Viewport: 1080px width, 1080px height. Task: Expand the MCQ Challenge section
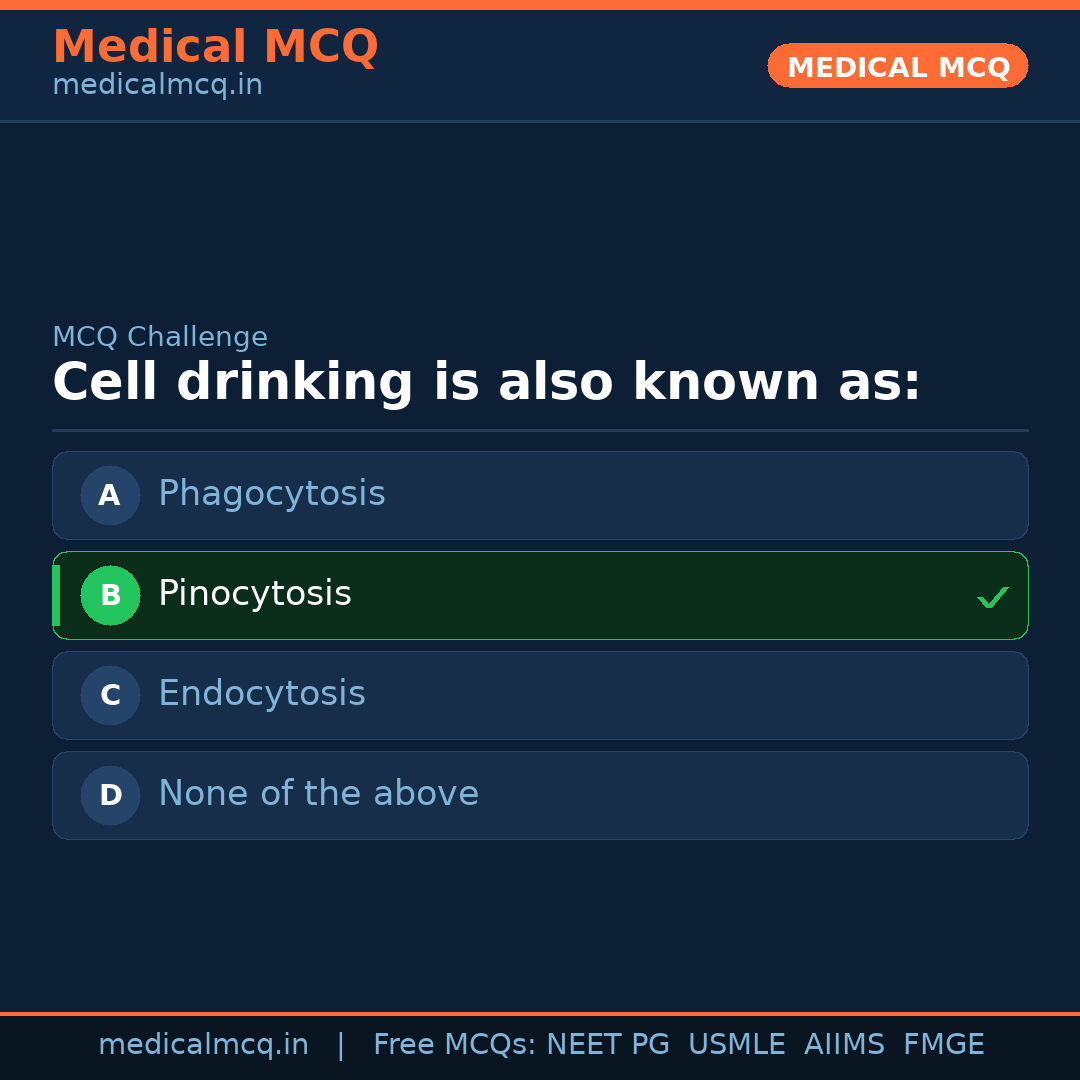[x=160, y=337]
